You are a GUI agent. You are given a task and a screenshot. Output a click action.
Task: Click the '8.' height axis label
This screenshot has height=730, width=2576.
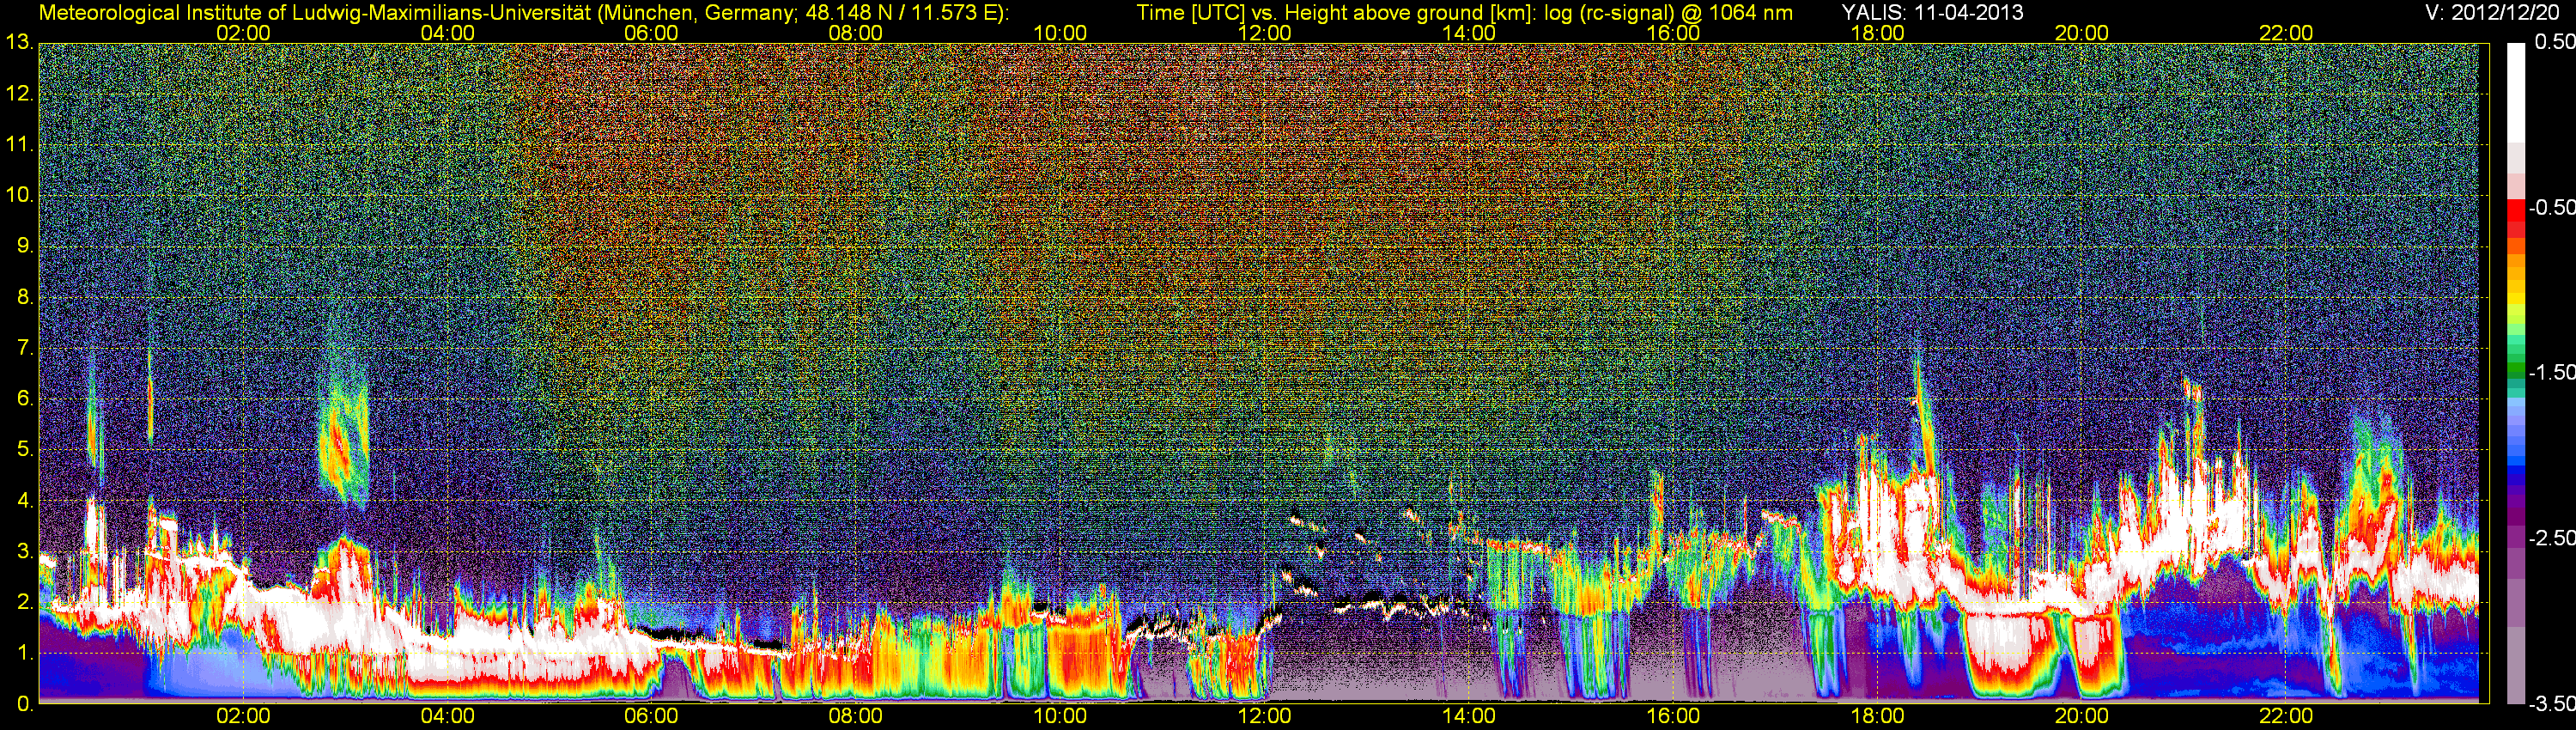pos(24,297)
